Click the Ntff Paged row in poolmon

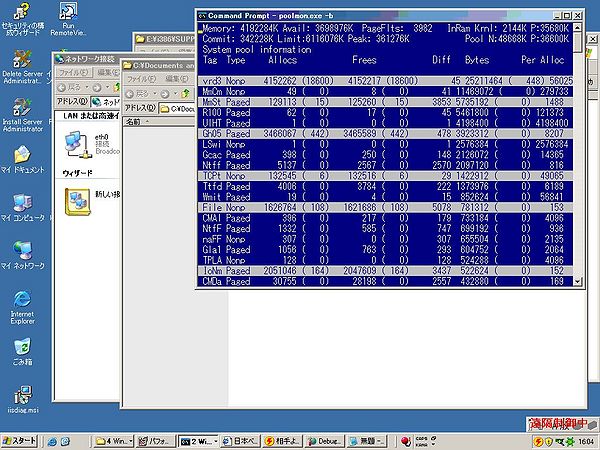(385, 165)
